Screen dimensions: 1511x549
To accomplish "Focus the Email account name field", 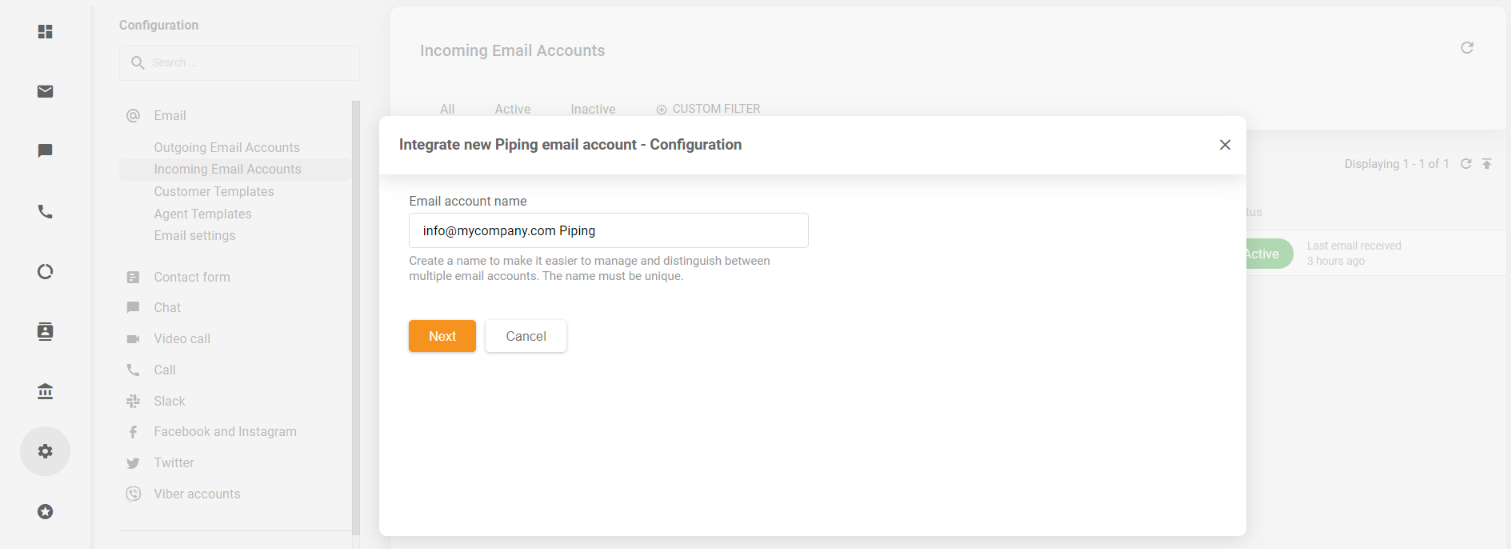I will click(608, 230).
